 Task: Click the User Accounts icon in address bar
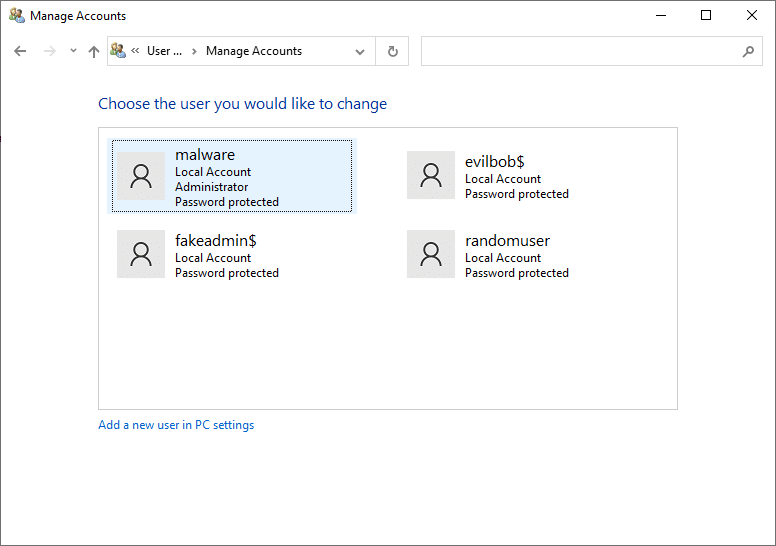click(118, 50)
